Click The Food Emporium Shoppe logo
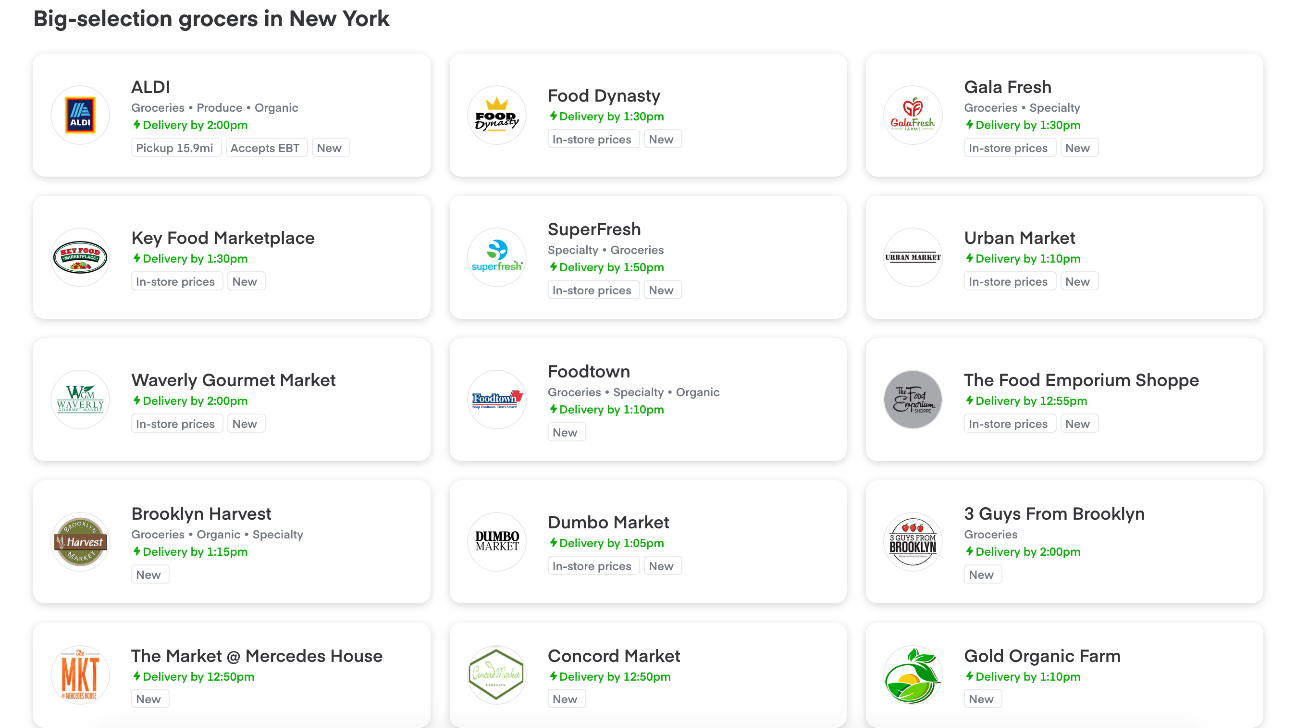The height and width of the screenshot is (728, 1296). point(913,399)
